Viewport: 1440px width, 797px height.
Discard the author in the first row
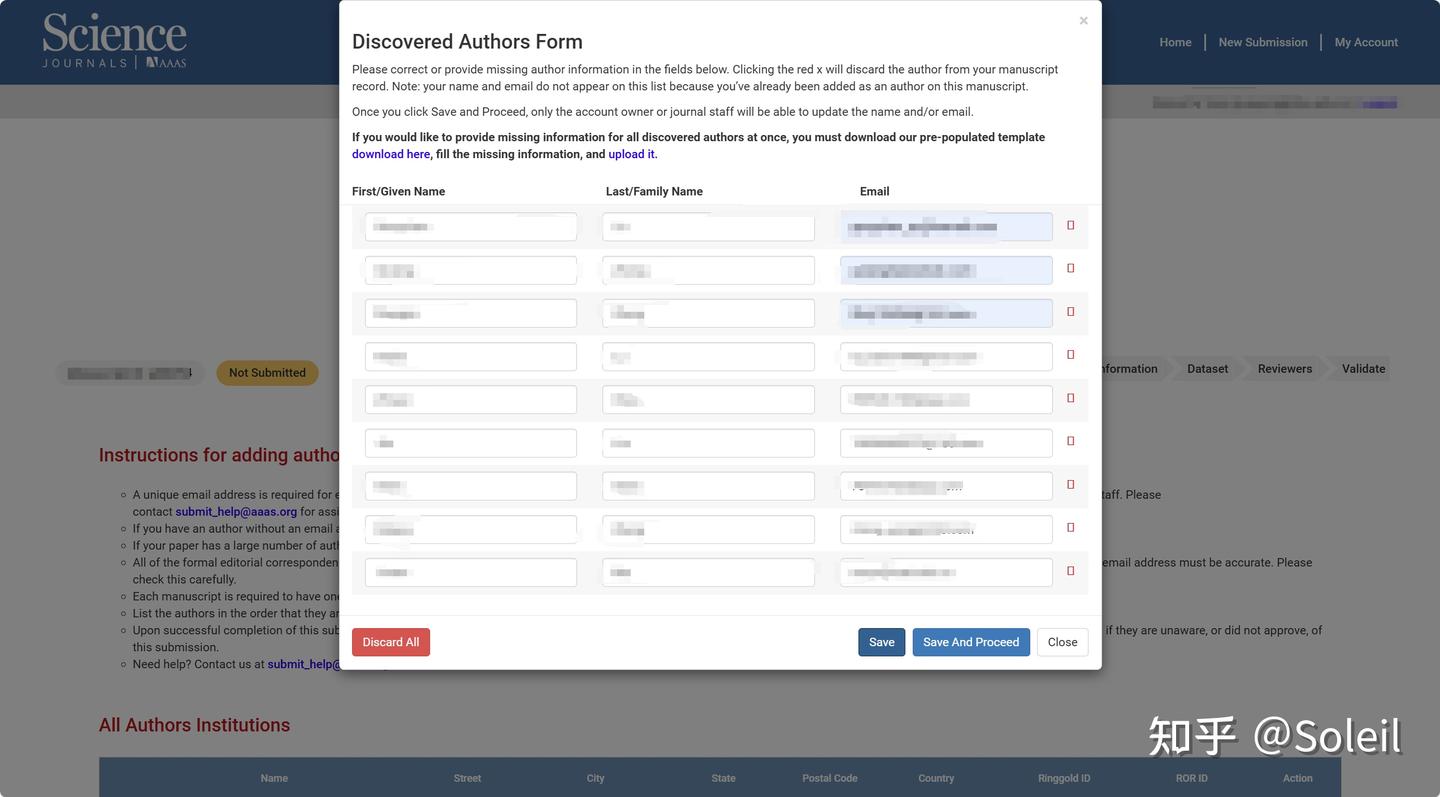pos(1071,225)
